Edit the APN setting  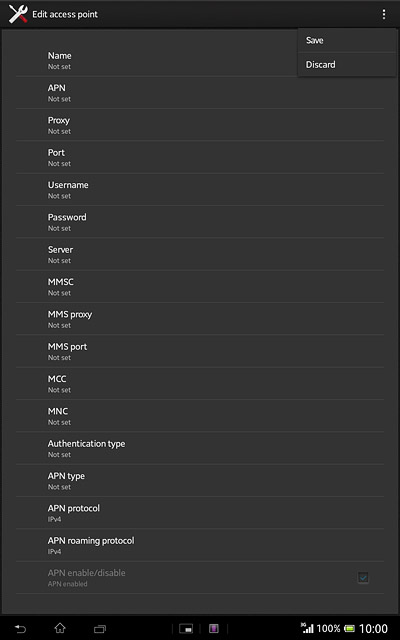click(x=200, y=93)
